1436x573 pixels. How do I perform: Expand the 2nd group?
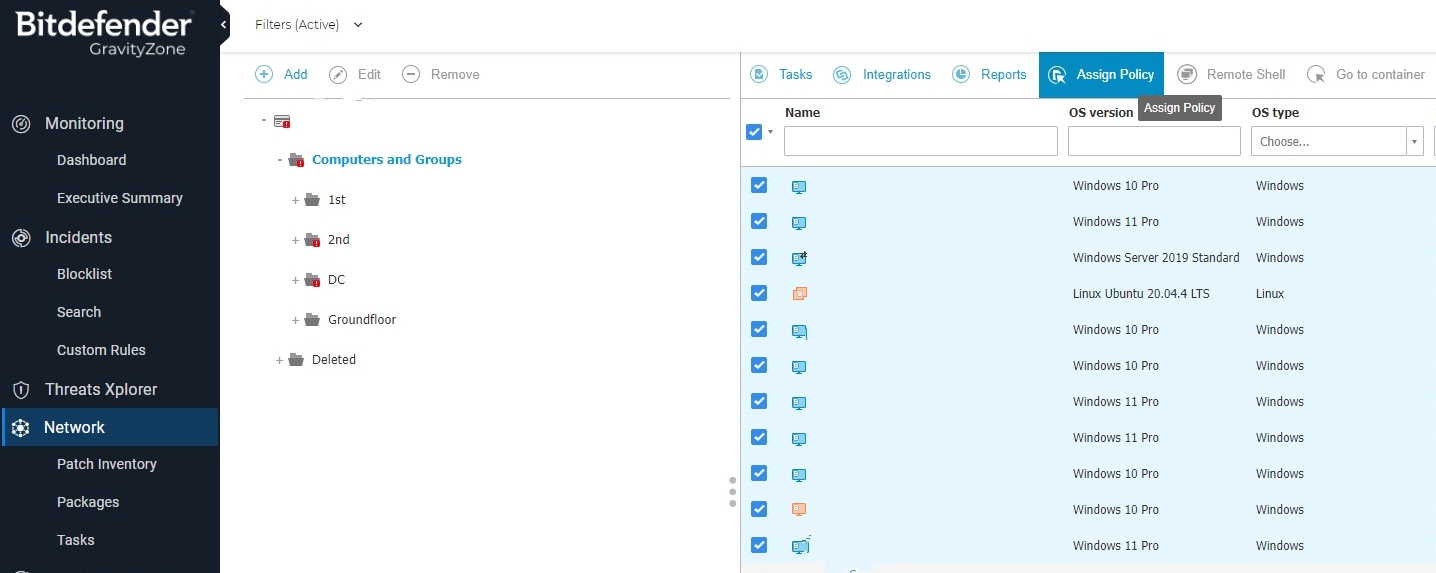click(x=296, y=240)
